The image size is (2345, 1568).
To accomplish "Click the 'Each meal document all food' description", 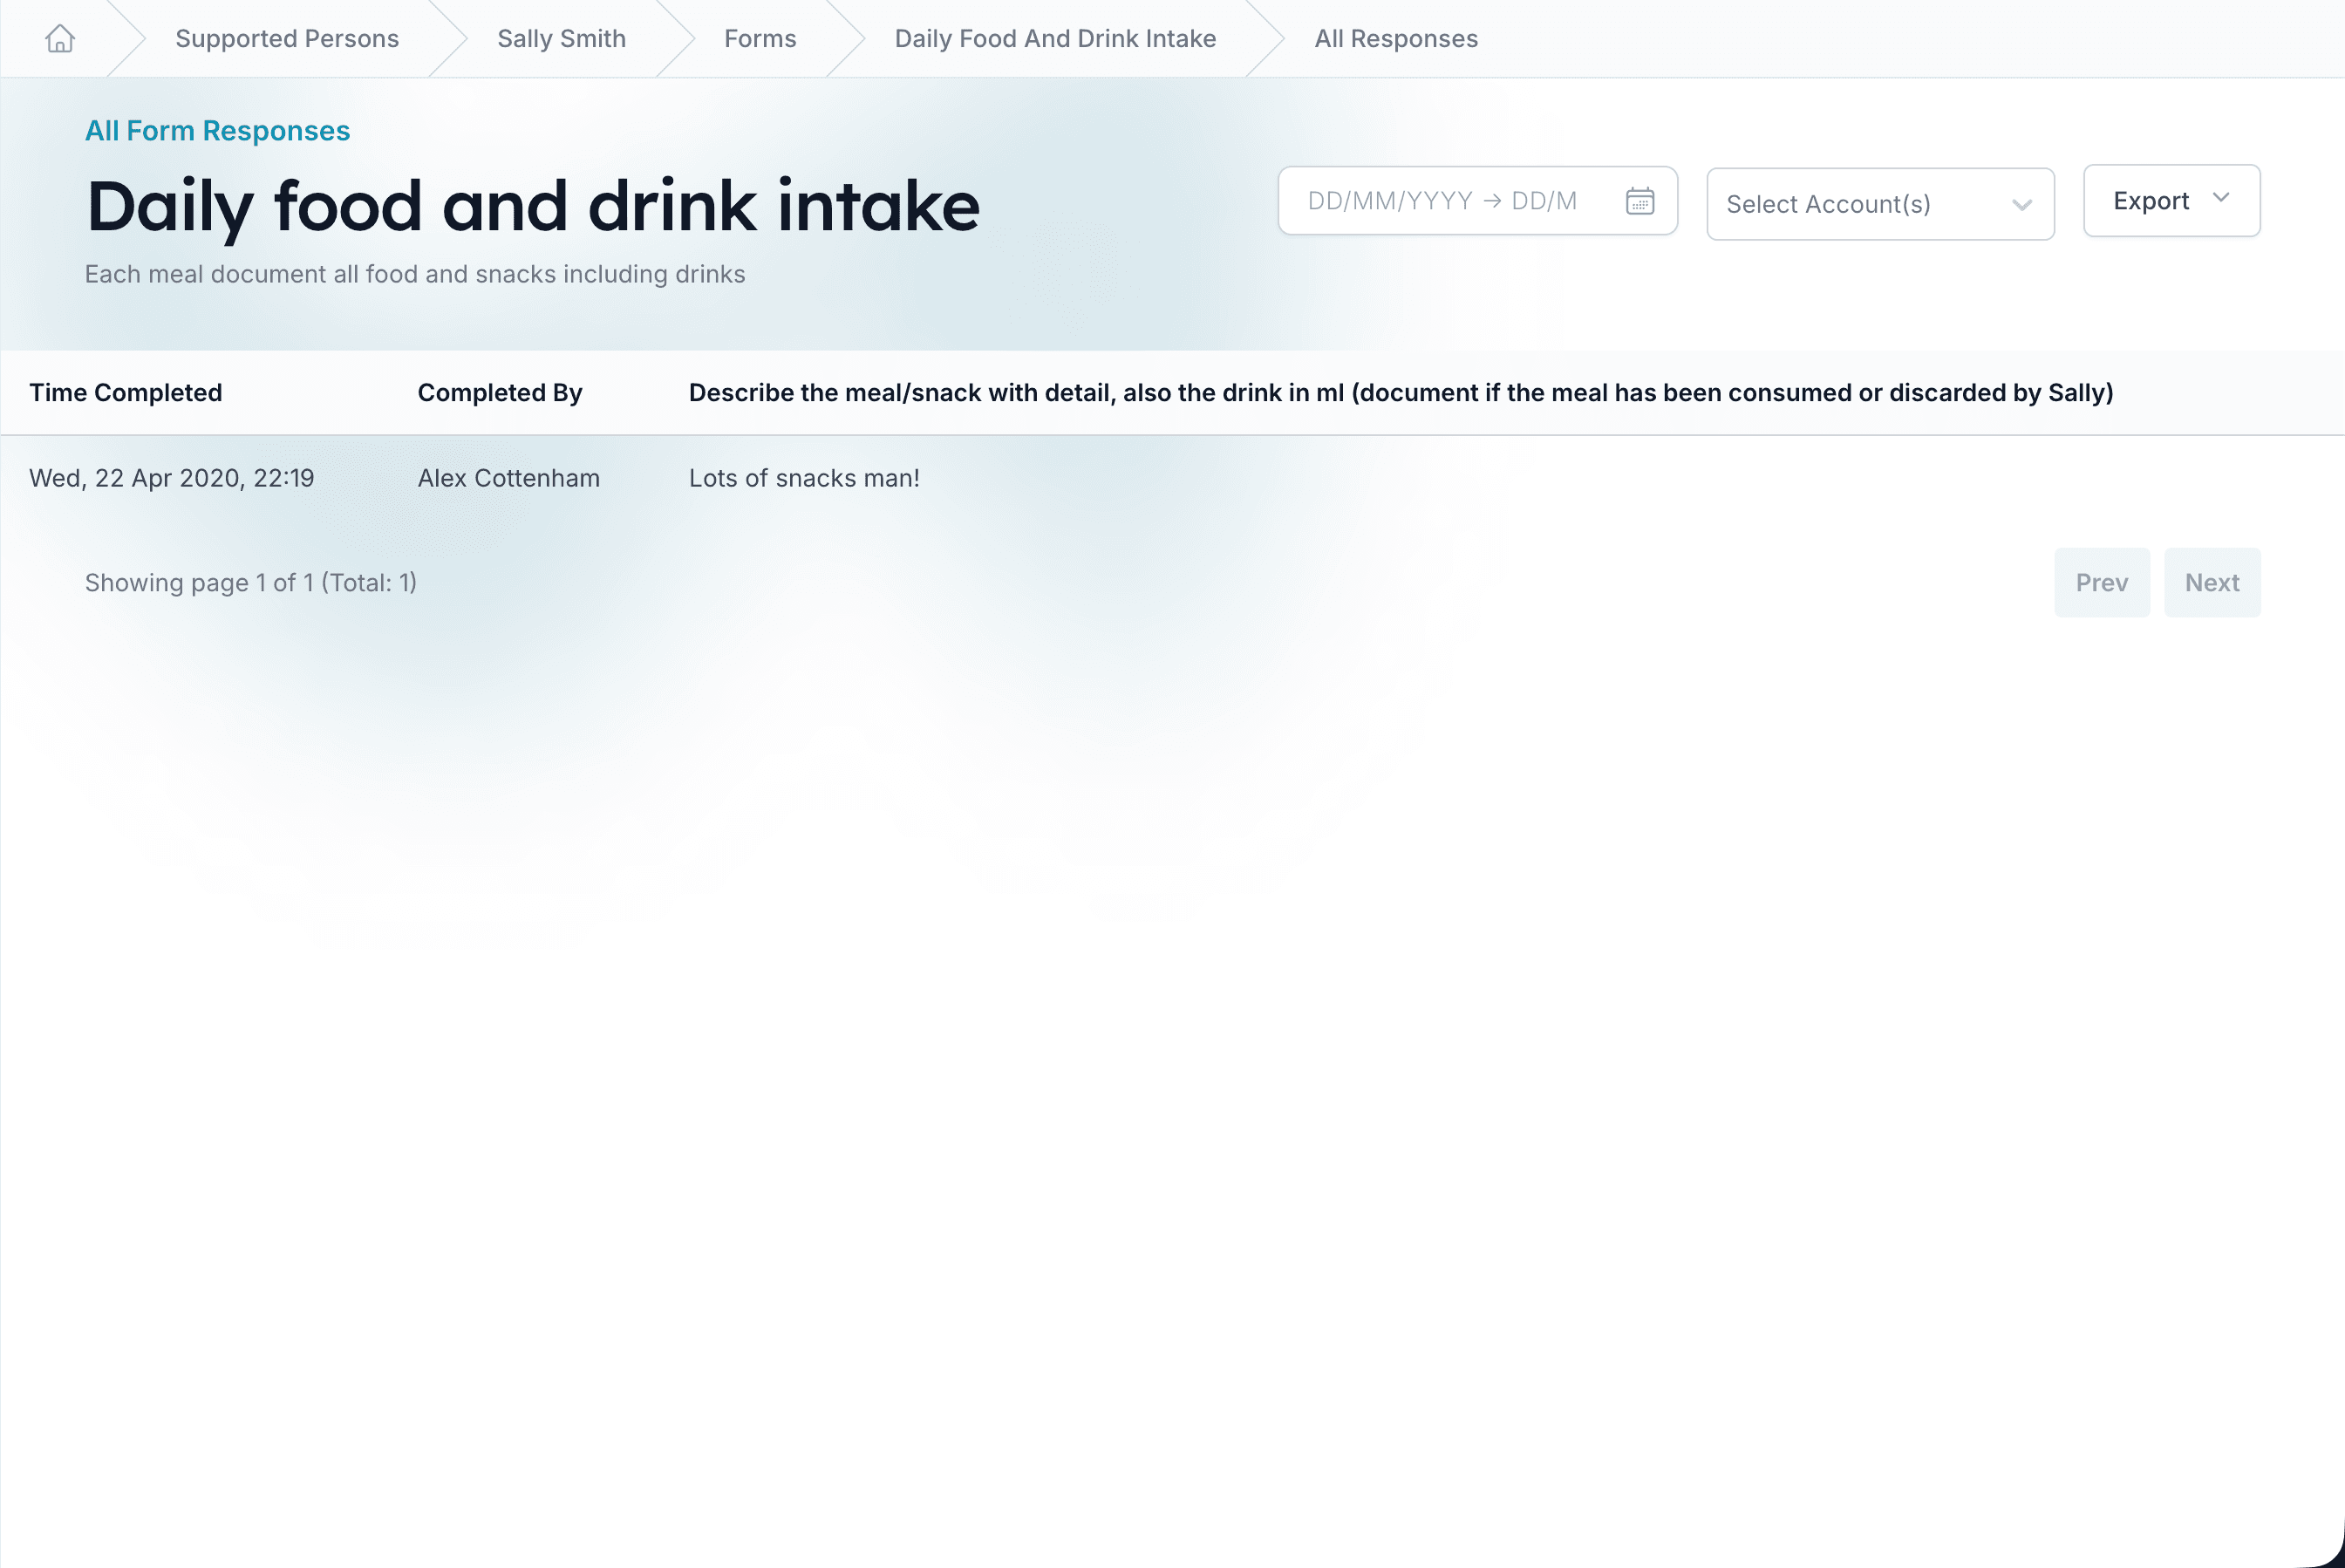I will tap(415, 274).
